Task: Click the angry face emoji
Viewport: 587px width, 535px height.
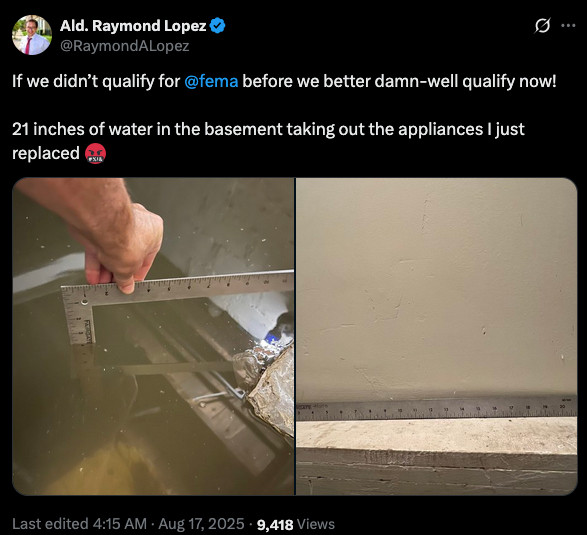Action: tap(95, 153)
